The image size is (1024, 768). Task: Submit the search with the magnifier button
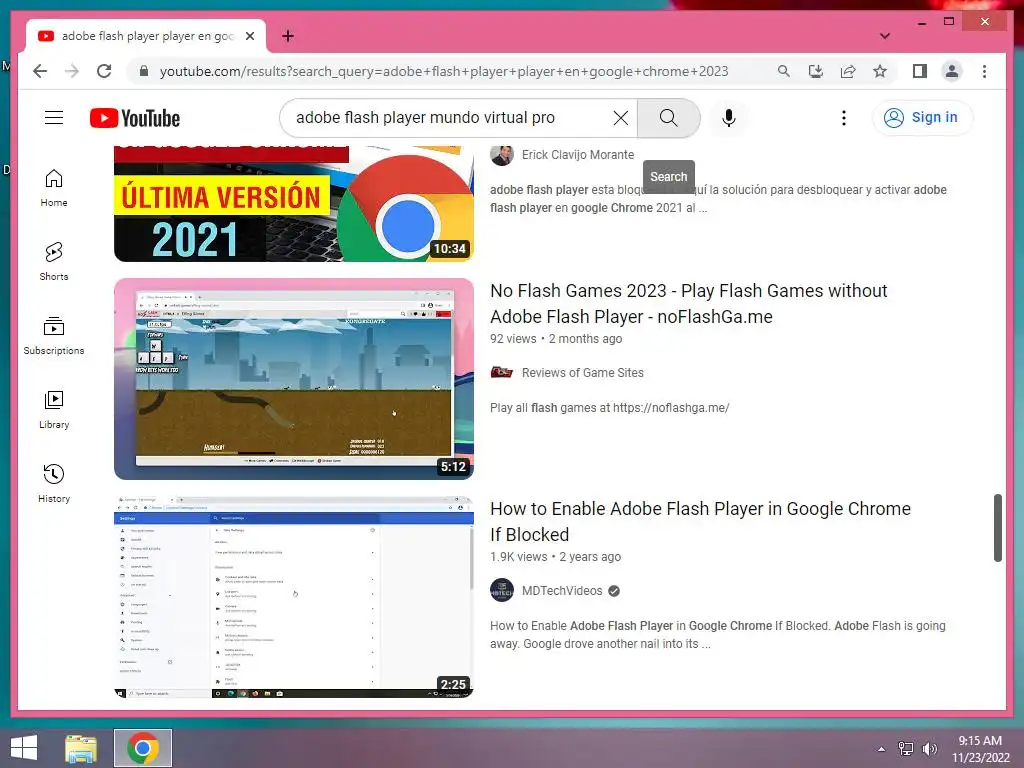(x=668, y=118)
